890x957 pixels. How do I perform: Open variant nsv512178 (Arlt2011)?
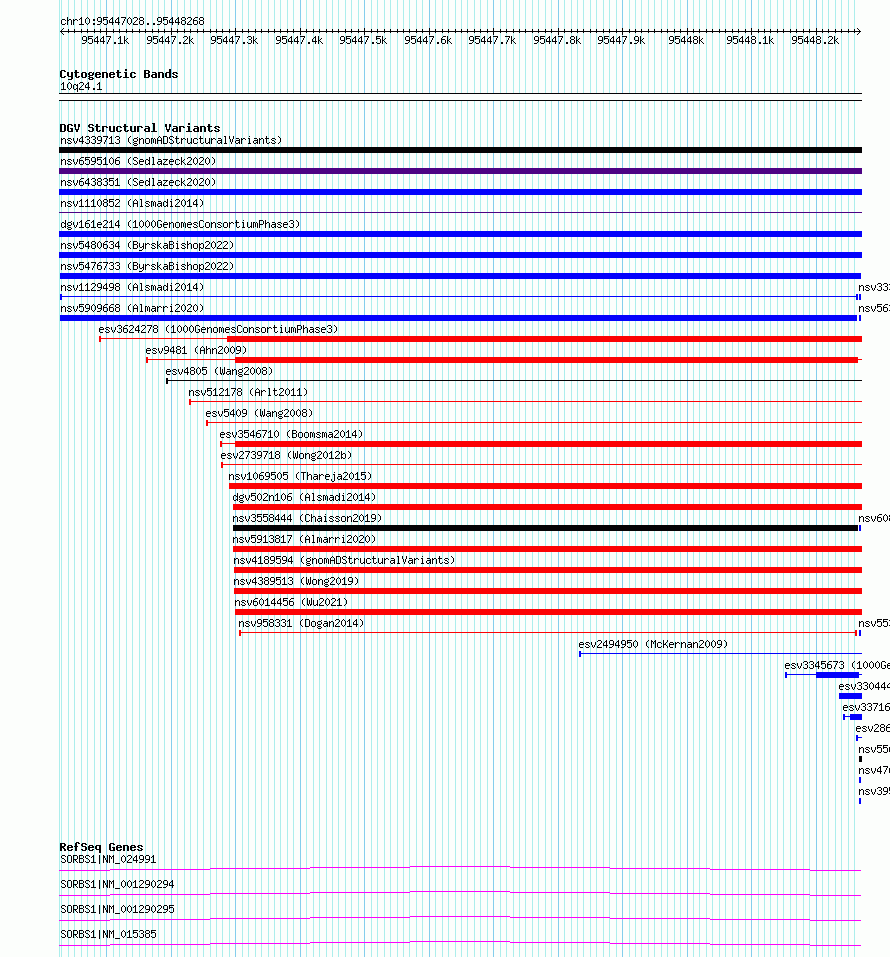click(248, 392)
